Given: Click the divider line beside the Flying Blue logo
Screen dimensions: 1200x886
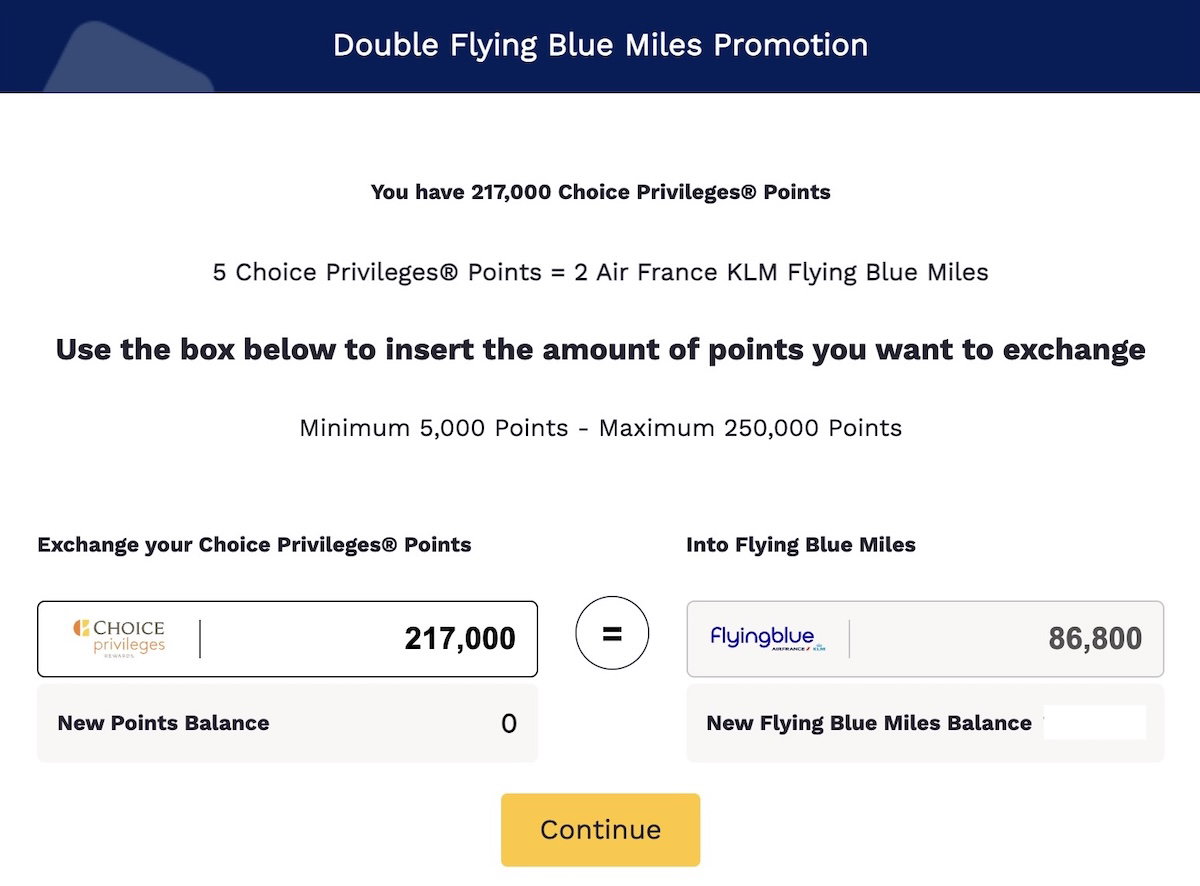Looking at the screenshot, I should (849, 639).
